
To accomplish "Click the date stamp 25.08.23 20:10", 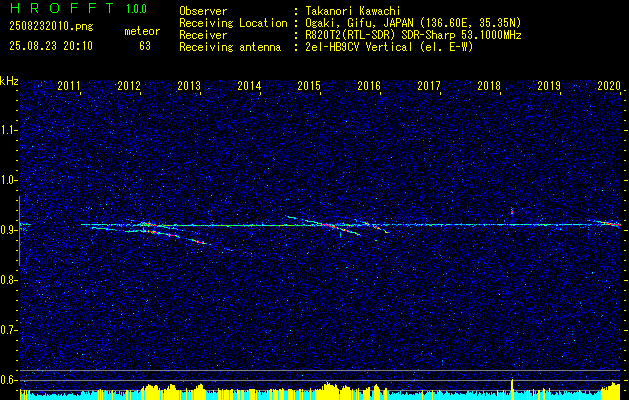I will [x=51, y=46].
